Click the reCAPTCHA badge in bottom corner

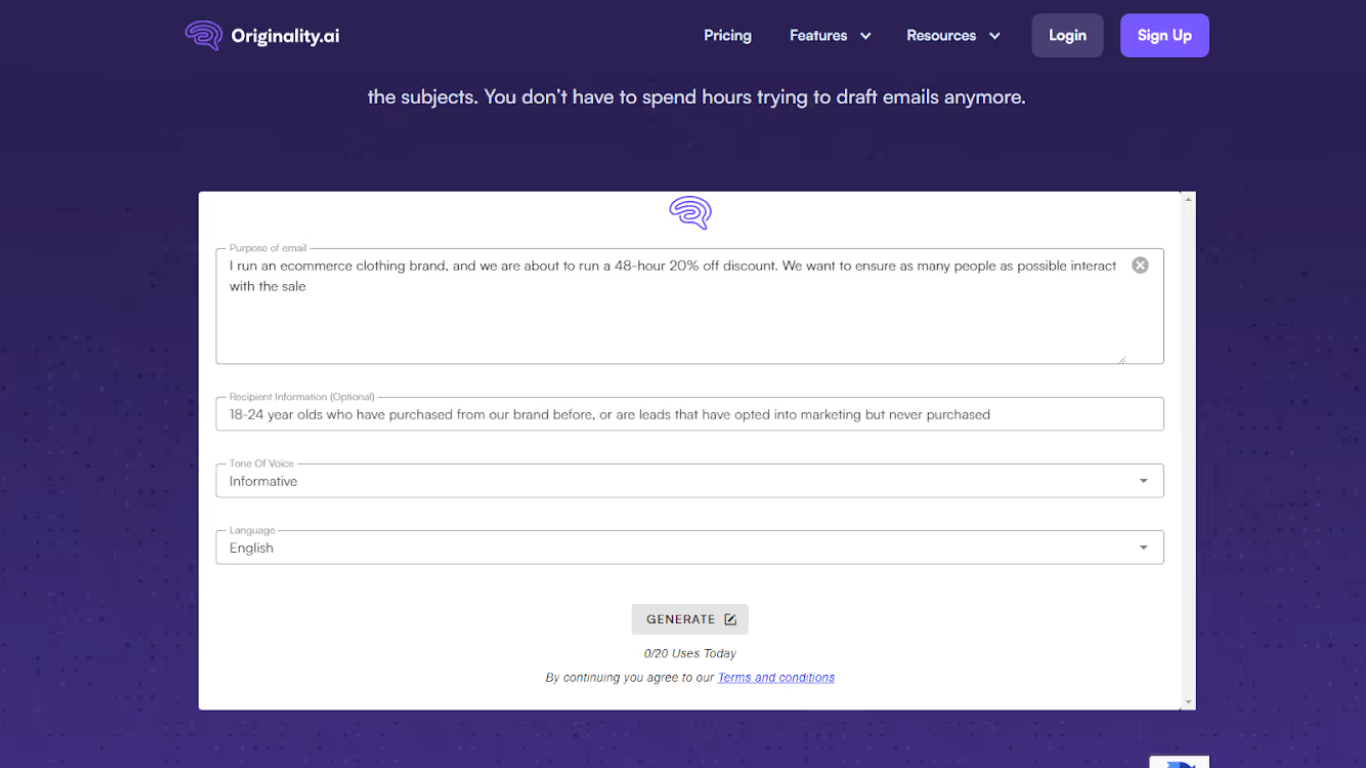tap(1179, 762)
